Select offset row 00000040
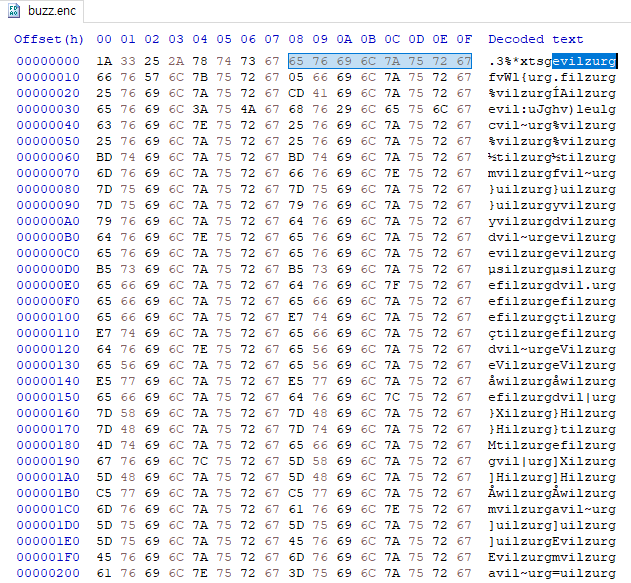This screenshot has width=631, height=583. [x=48, y=125]
